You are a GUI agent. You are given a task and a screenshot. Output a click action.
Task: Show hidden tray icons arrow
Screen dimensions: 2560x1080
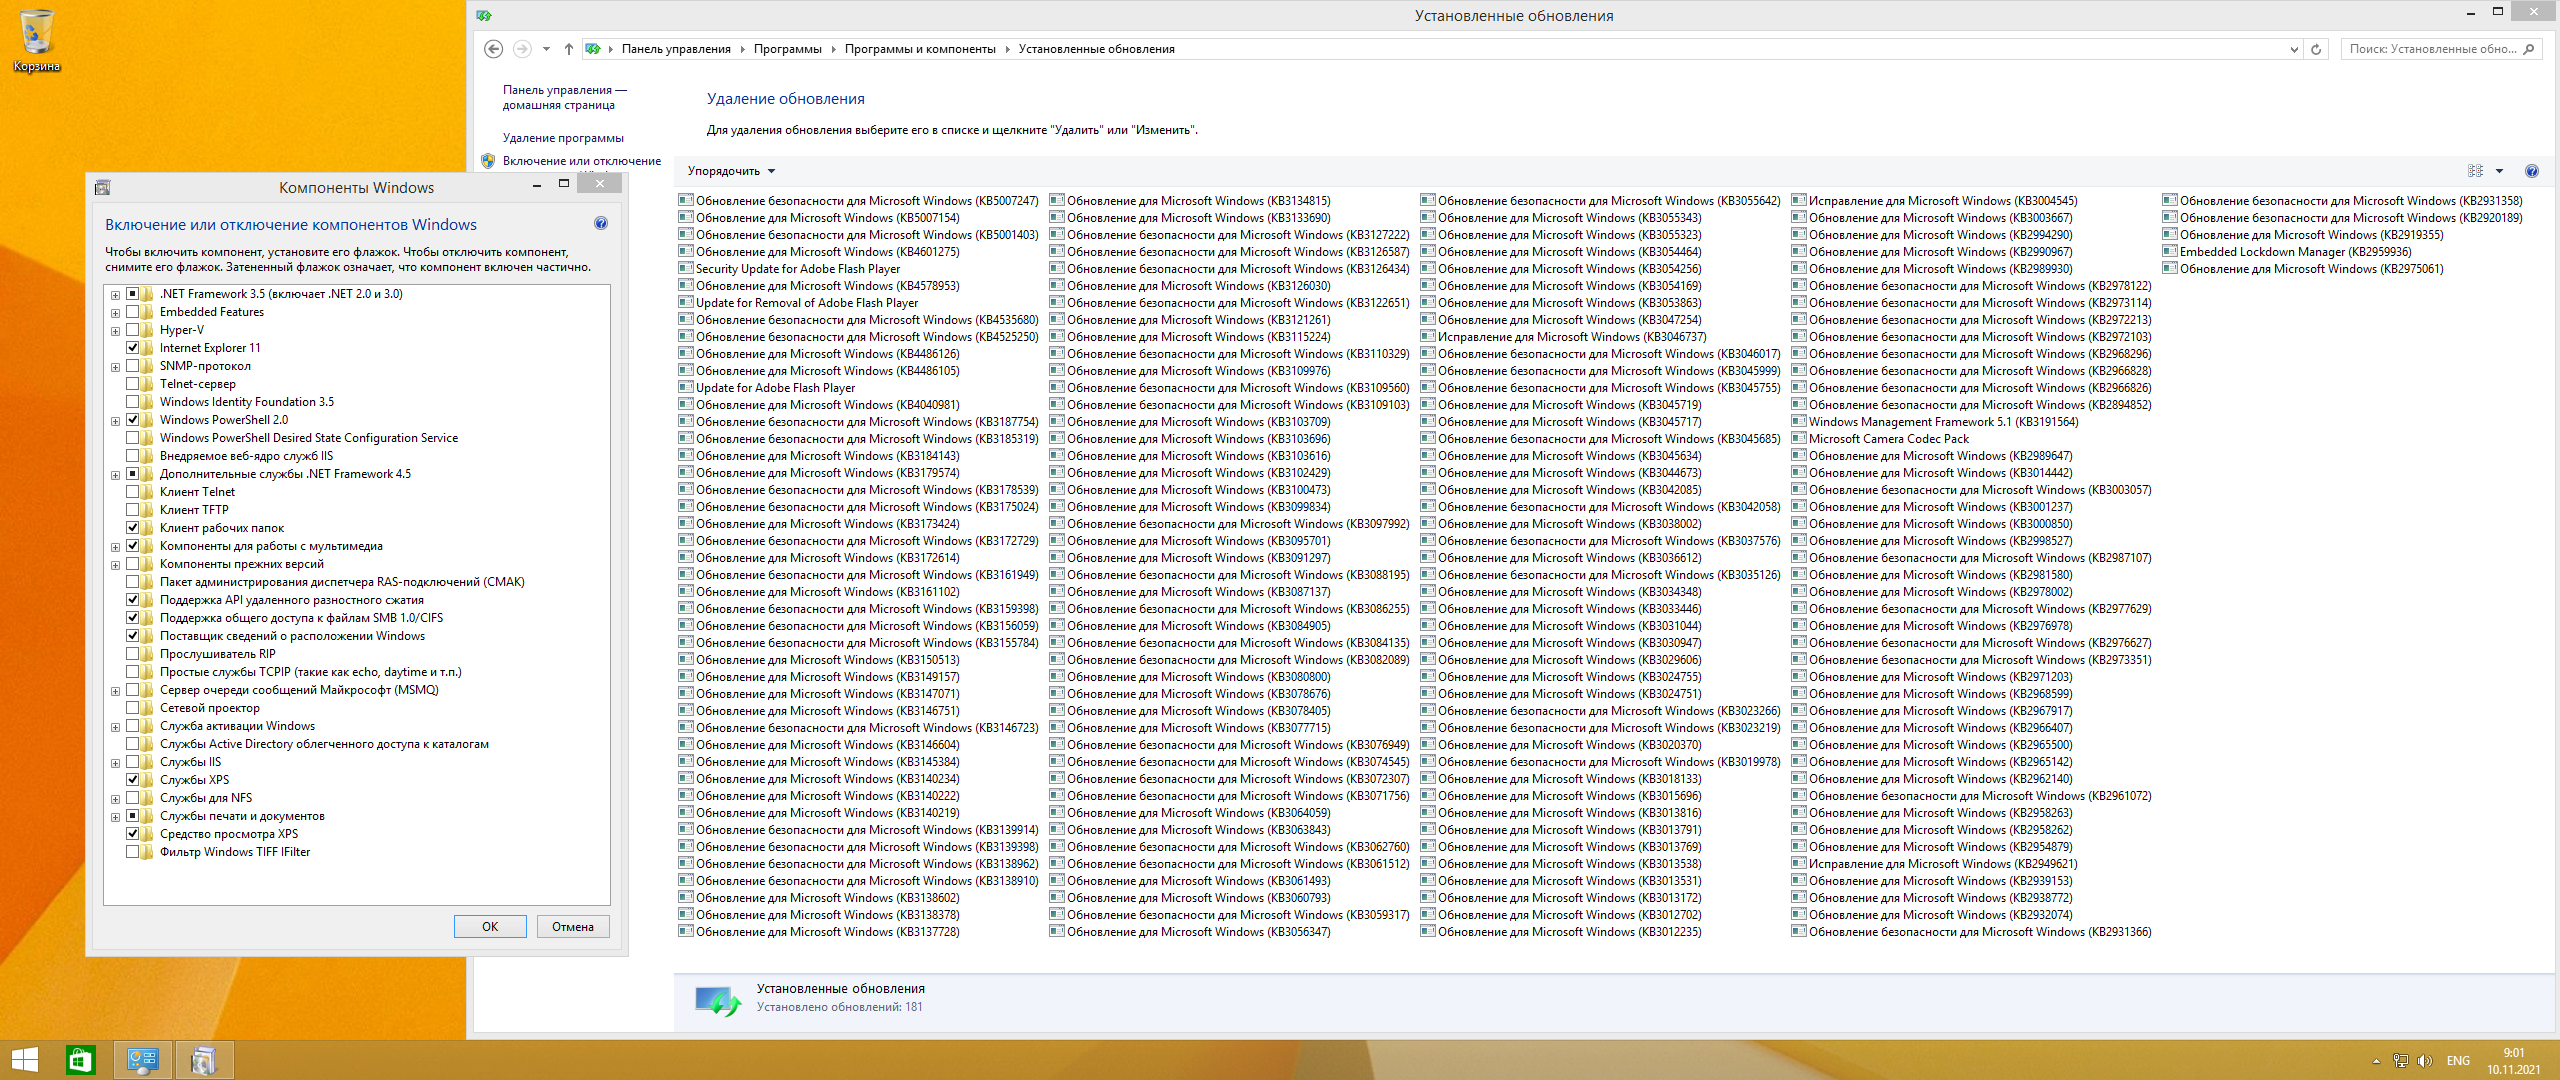click(x=2376, y=1061)
